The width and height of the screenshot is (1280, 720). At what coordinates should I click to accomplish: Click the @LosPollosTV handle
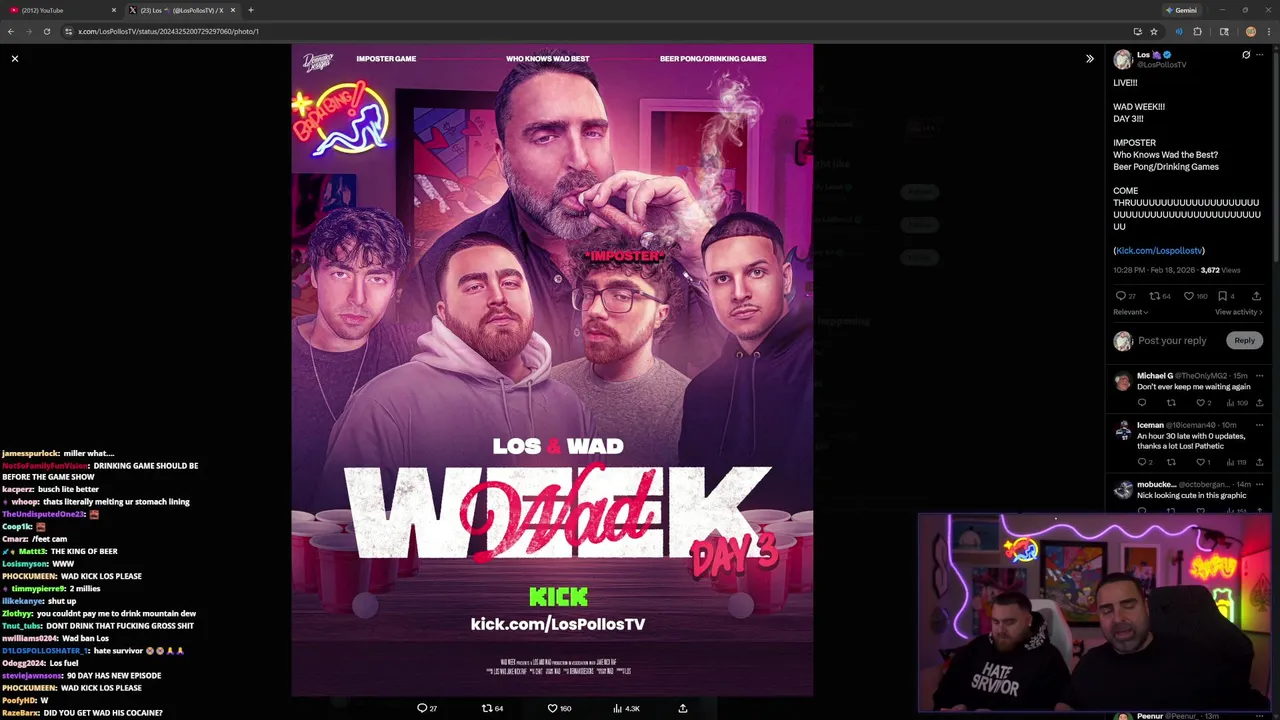pyautogui.click(x=1162, y=65)
